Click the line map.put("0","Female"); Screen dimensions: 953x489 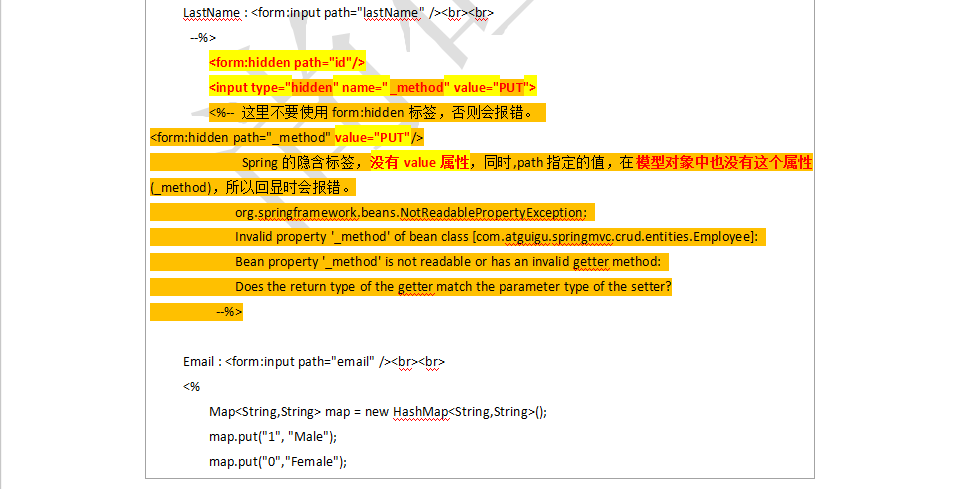[x=278, y=462]
